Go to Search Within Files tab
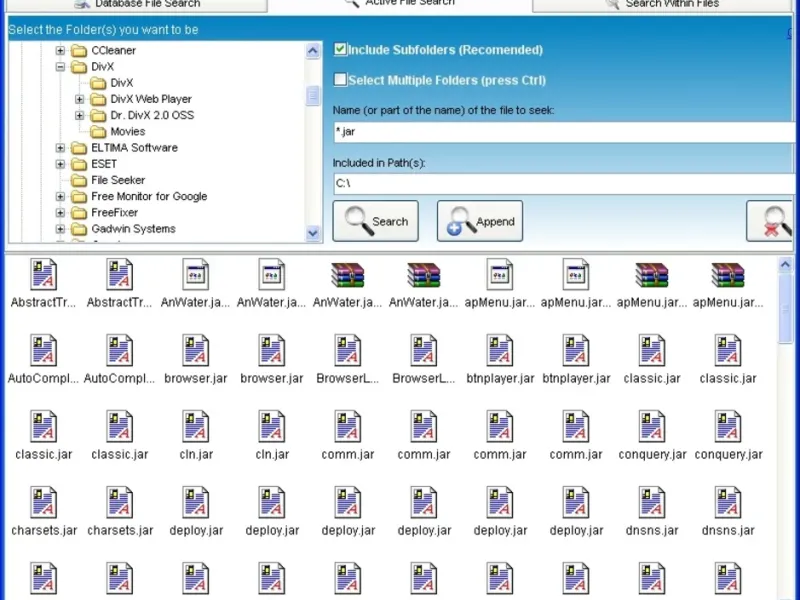Image resolution: width=800 pixels, height=600 pixels. 662,5
